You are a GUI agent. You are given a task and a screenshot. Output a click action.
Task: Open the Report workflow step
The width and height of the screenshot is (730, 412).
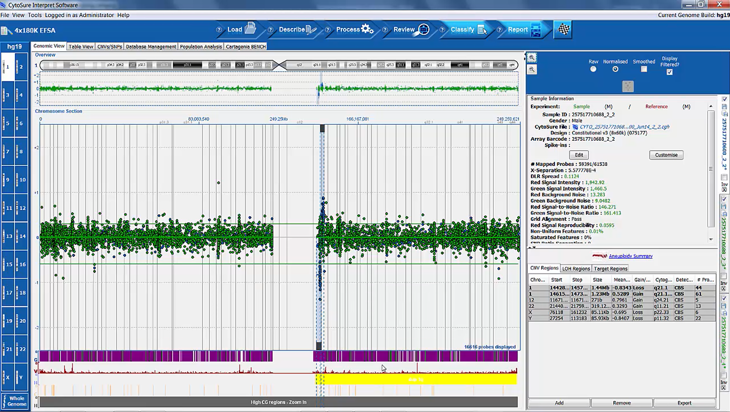point(524,29)
